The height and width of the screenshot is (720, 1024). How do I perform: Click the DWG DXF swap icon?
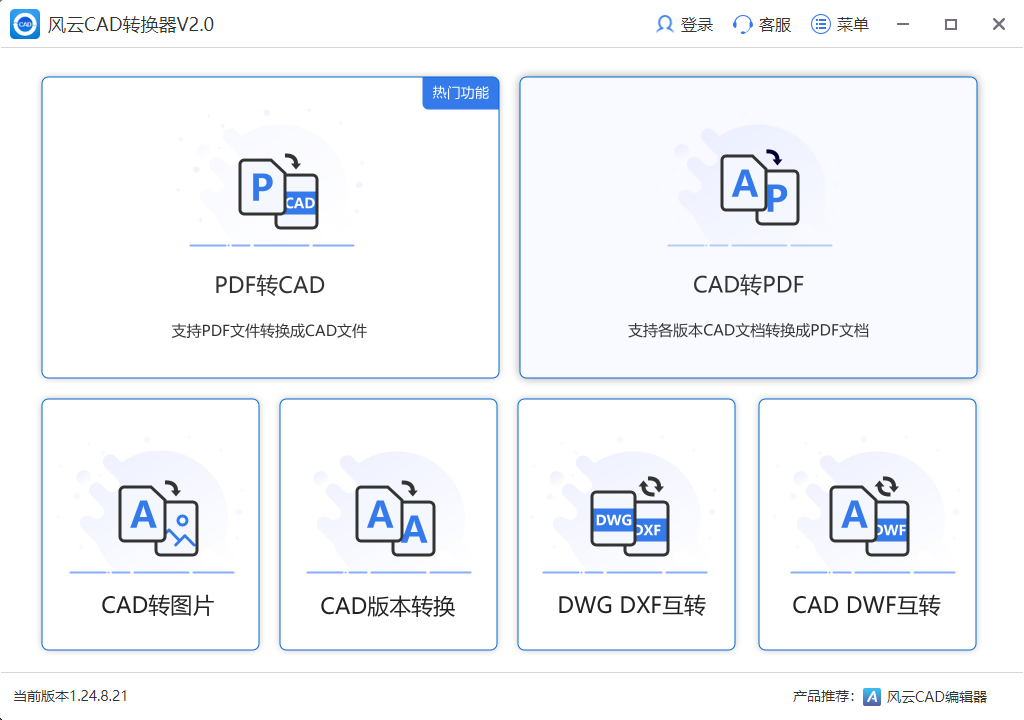click(x=630, y=516)
